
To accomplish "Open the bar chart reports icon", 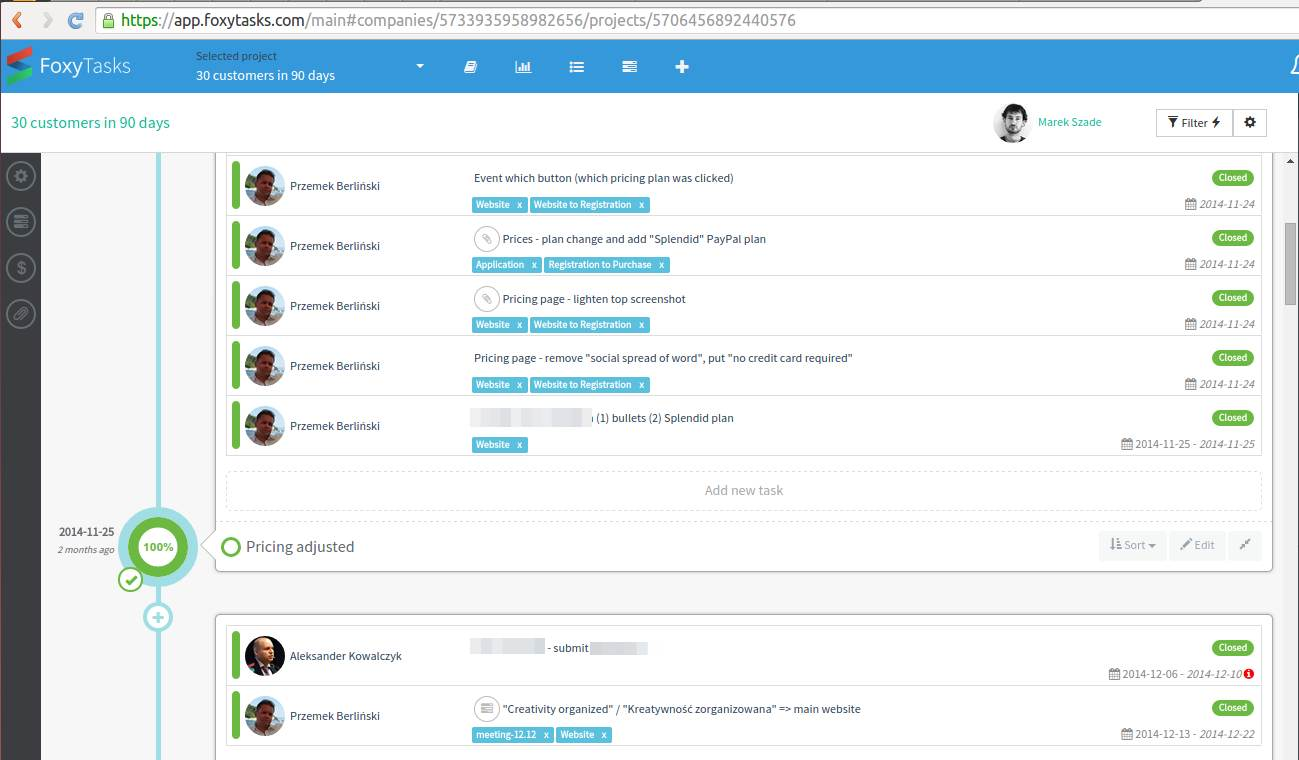I will point(523,67).
